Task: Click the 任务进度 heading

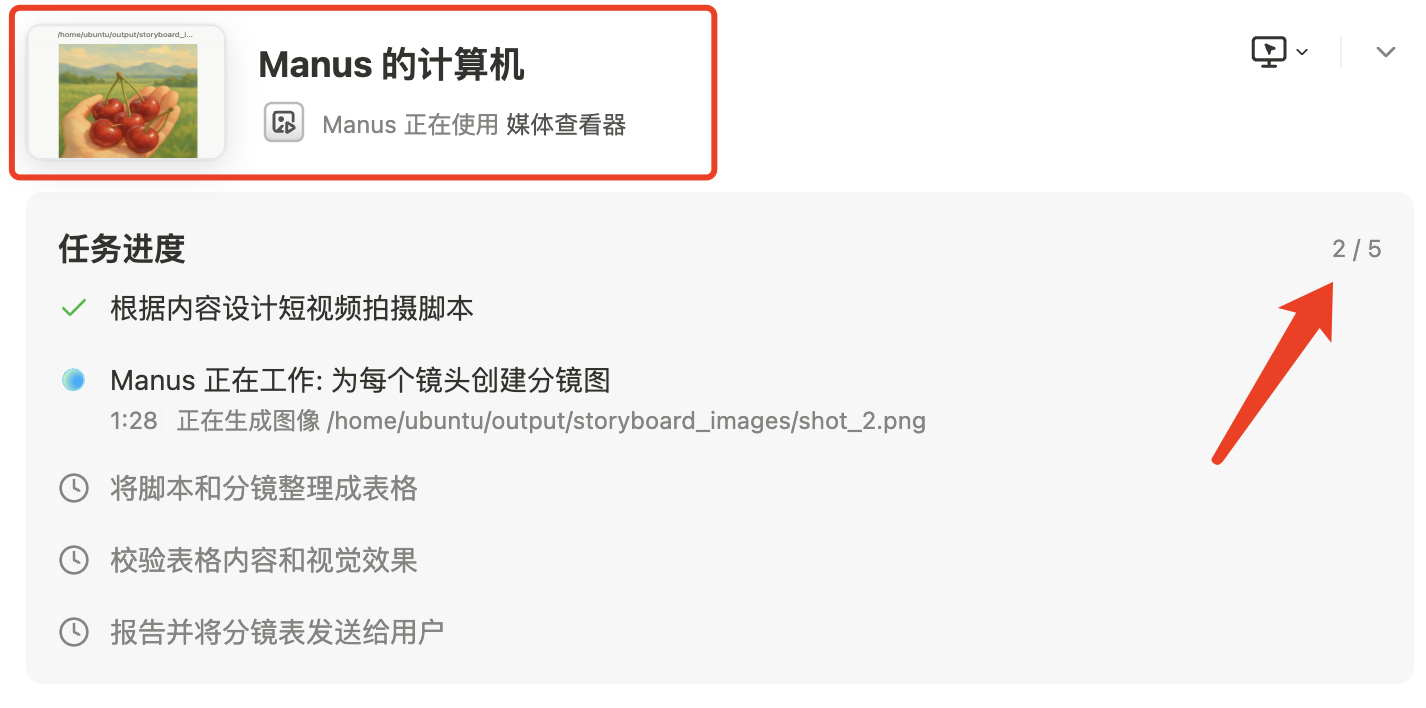Action: pos(122,249)
